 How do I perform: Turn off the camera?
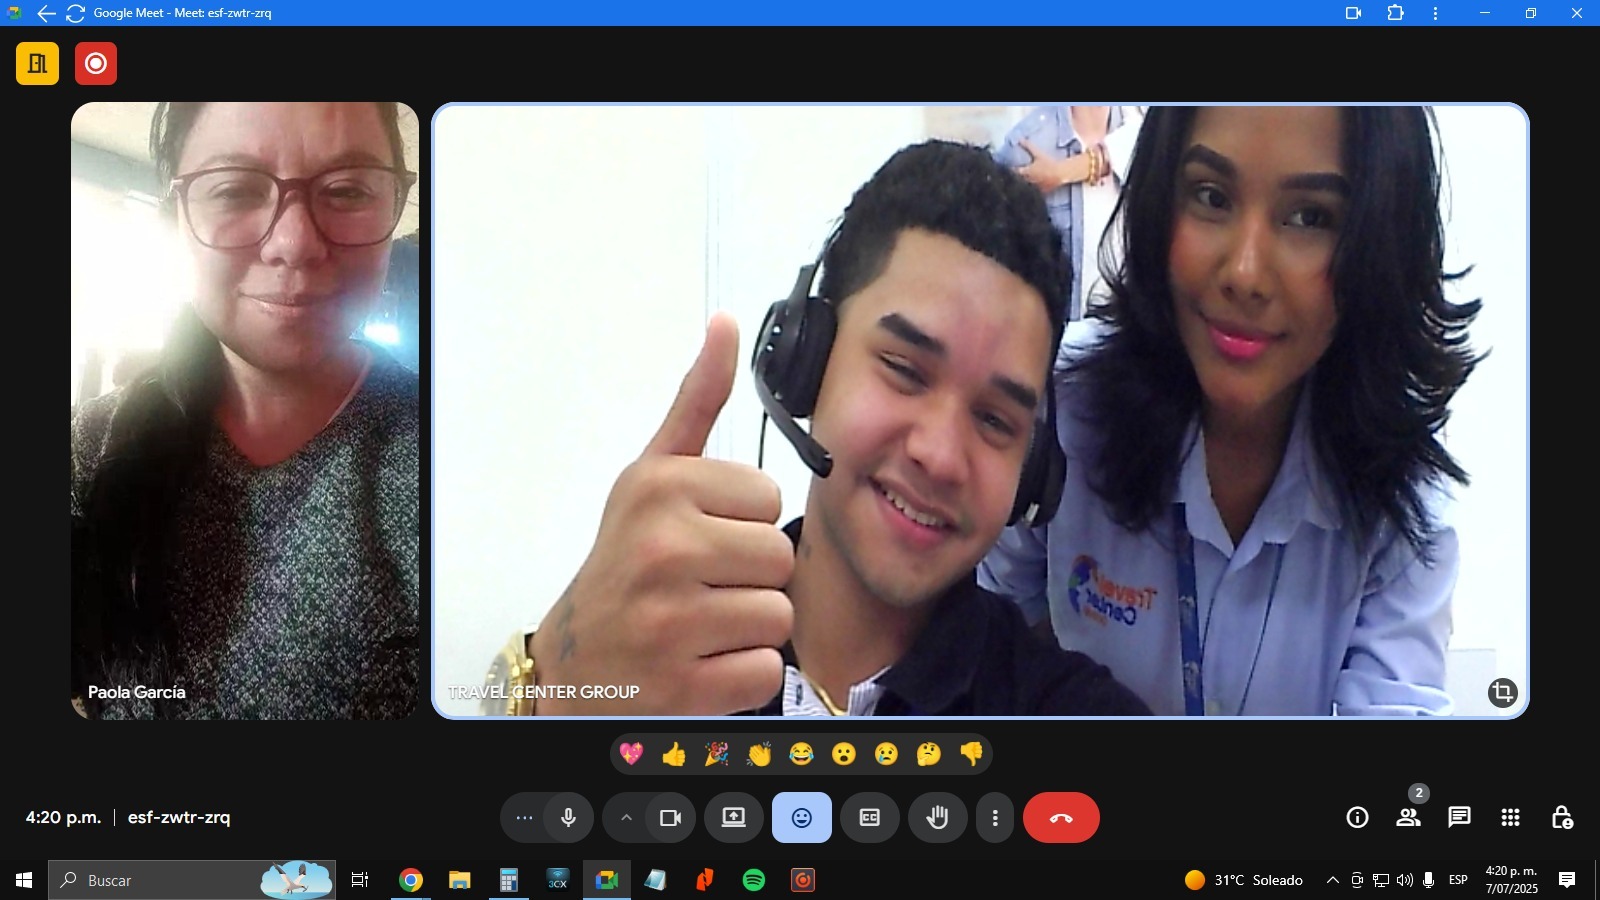(670, 818)
